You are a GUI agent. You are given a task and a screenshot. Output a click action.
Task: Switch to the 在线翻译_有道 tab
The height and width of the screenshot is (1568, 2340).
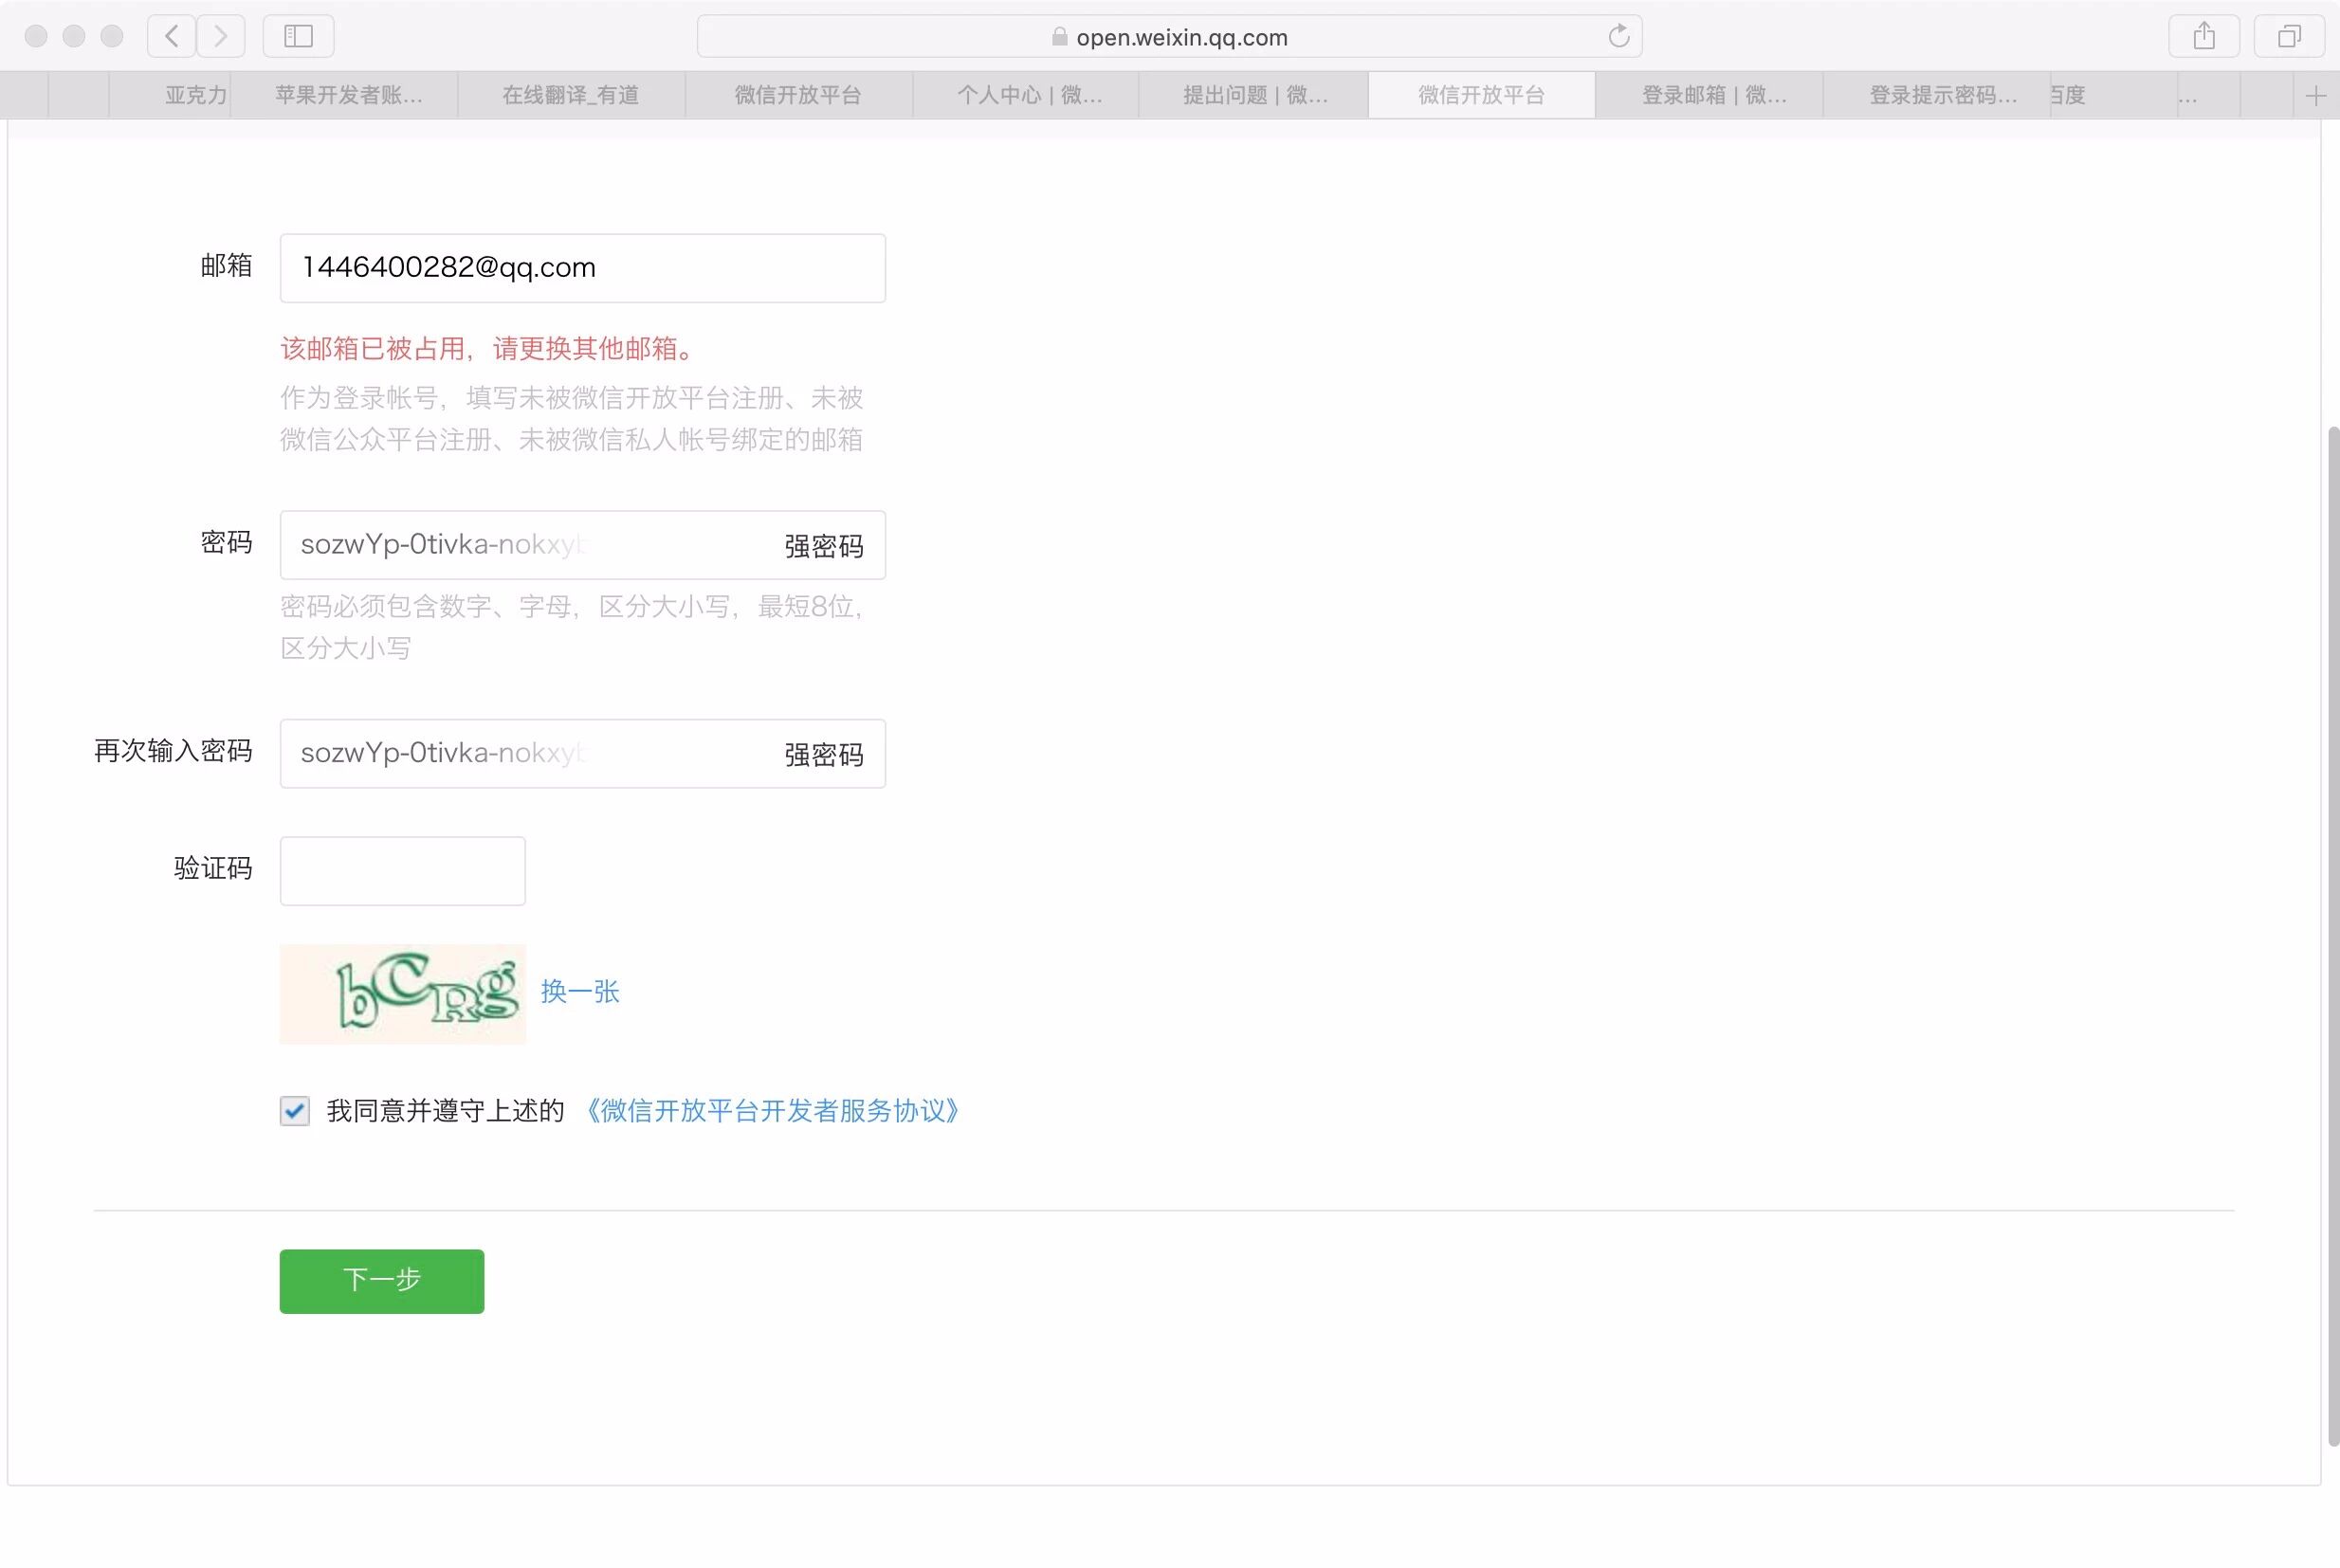click(570, 96)
